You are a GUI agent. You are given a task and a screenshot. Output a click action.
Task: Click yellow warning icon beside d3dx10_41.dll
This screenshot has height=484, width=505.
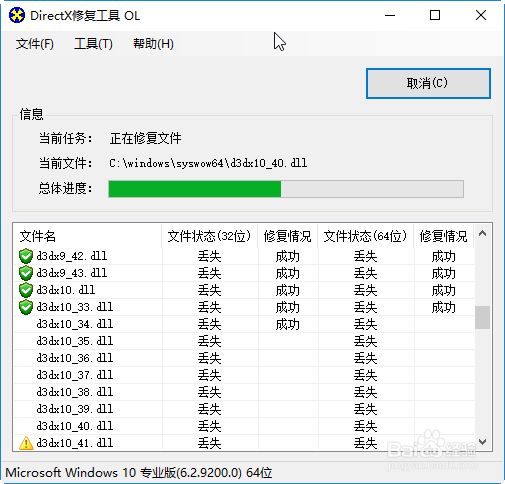pyautogui.click(x=26, y=443)
